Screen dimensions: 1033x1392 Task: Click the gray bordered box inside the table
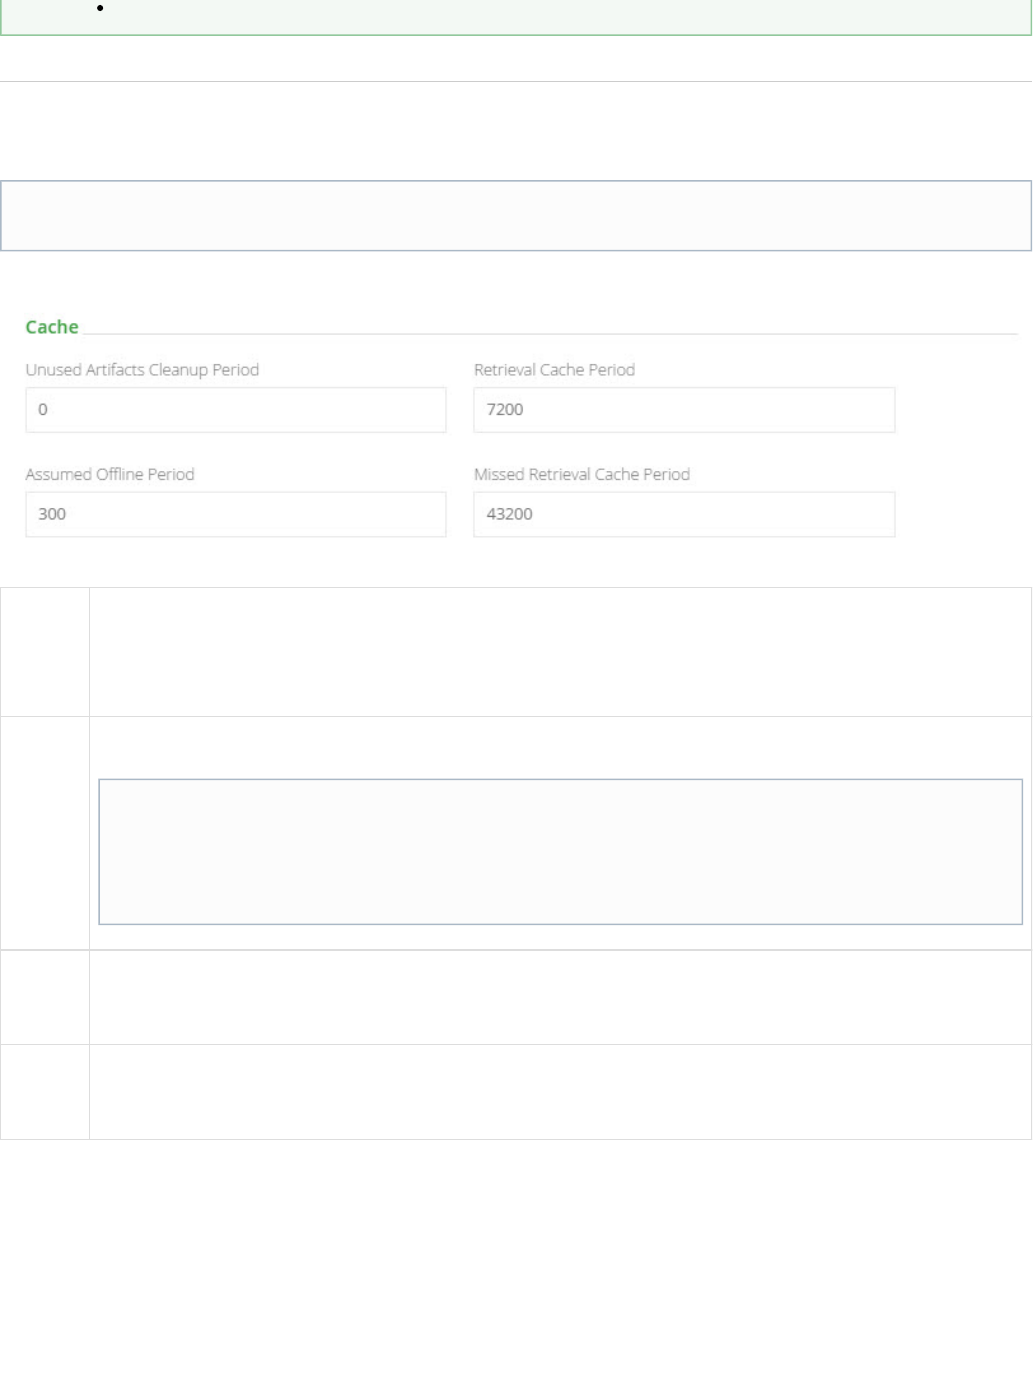[560, 851]
